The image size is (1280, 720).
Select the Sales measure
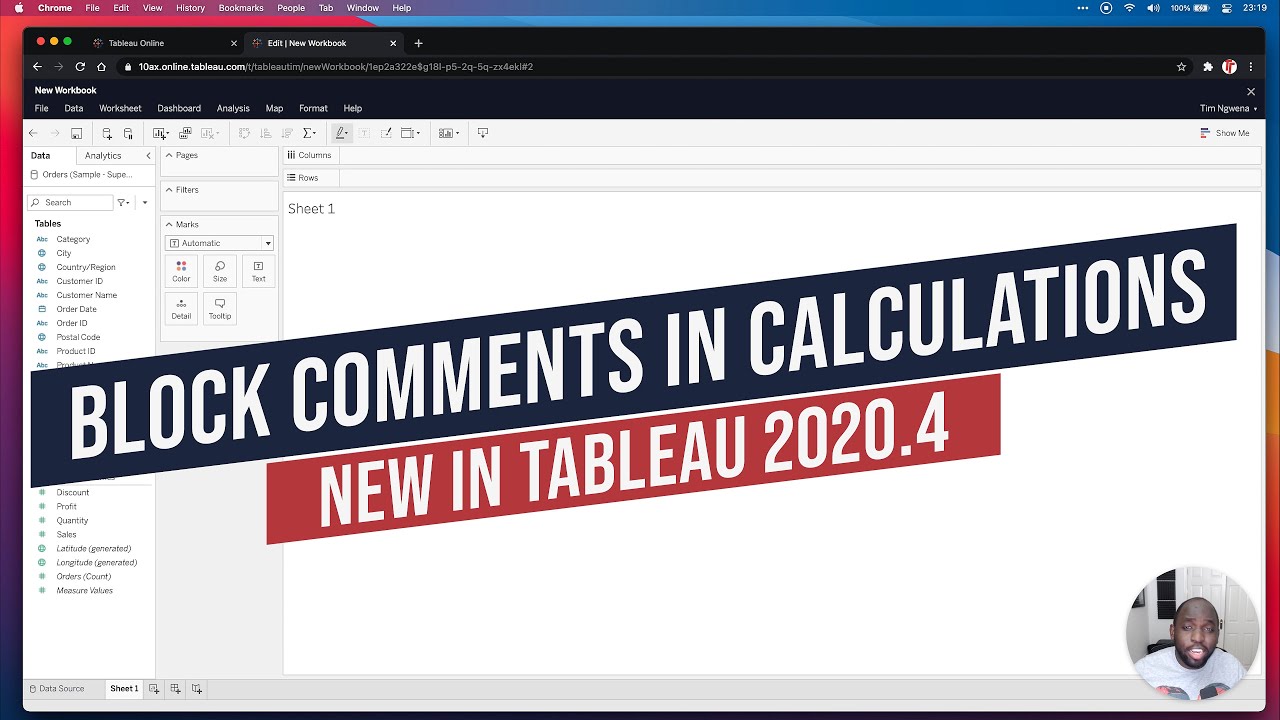click(x=66, y=535)
